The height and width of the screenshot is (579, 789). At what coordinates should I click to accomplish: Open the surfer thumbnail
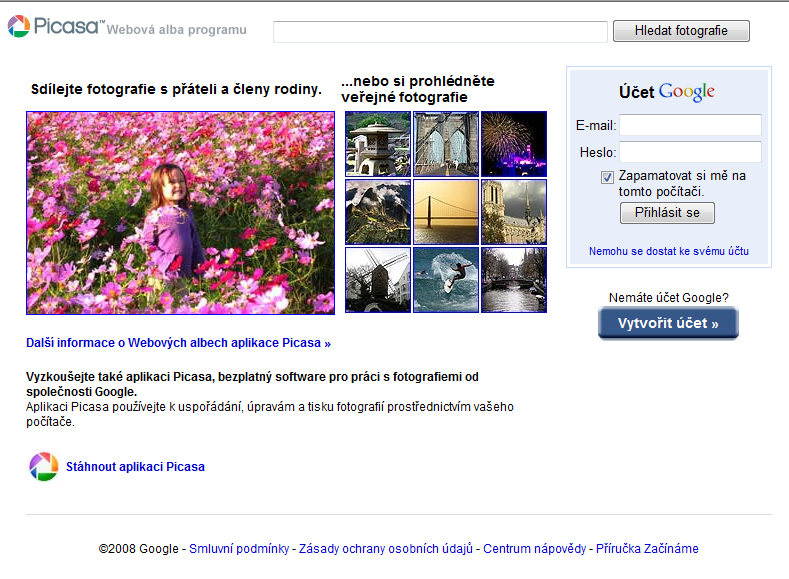pyautogui.click(x=446, y=280)
